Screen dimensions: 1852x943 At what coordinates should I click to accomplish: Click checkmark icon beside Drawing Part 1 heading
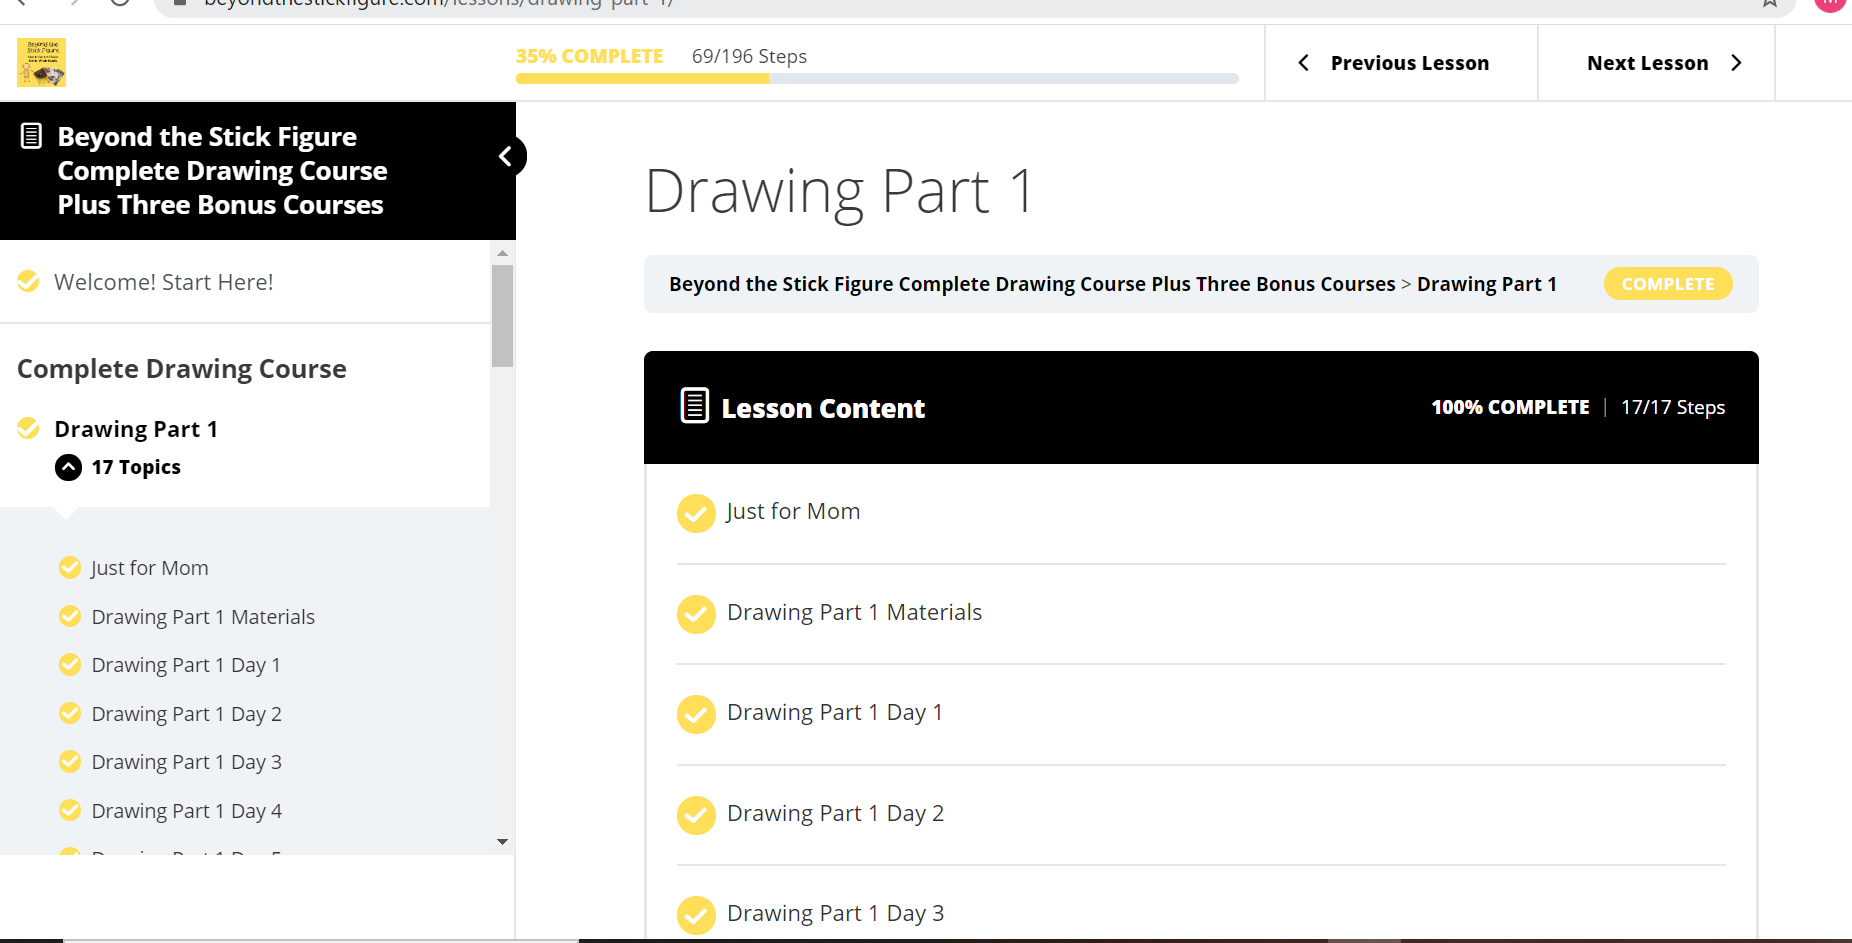coord(29,429)
